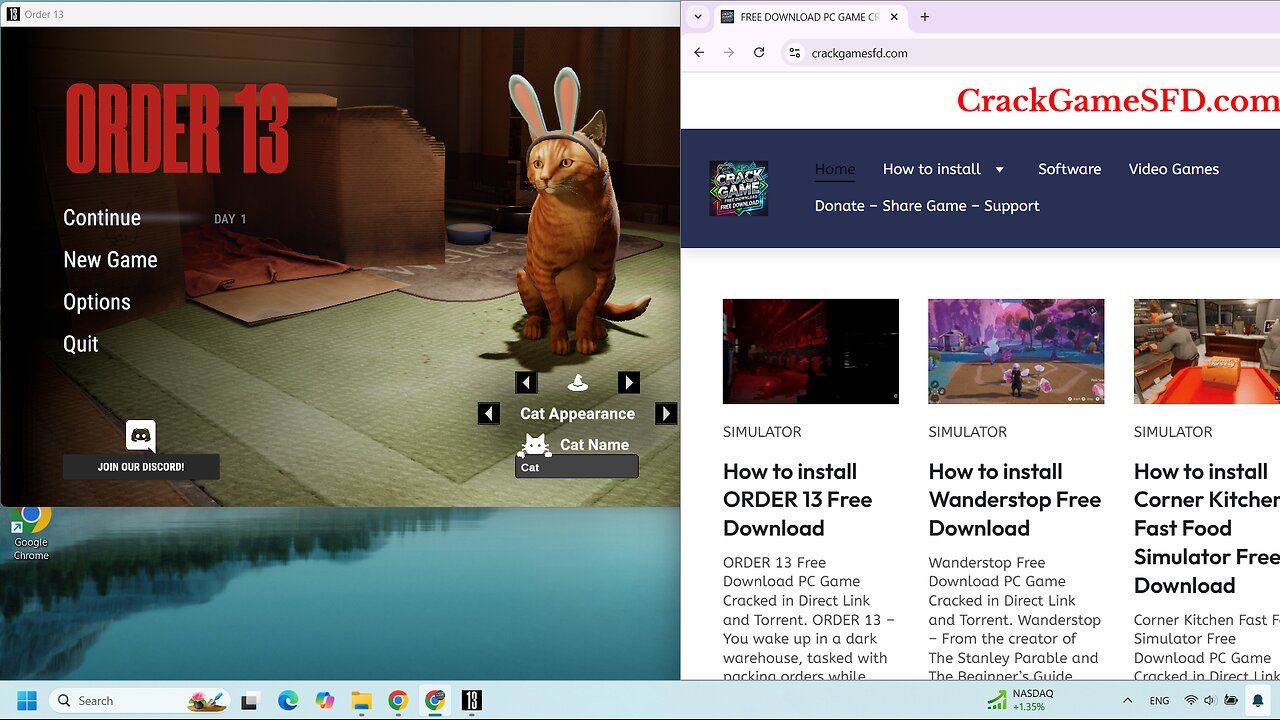1280x720 pixels.
Task: Start a New Game in Order 13
Action: pyautogui.click(x=110, y=260)
